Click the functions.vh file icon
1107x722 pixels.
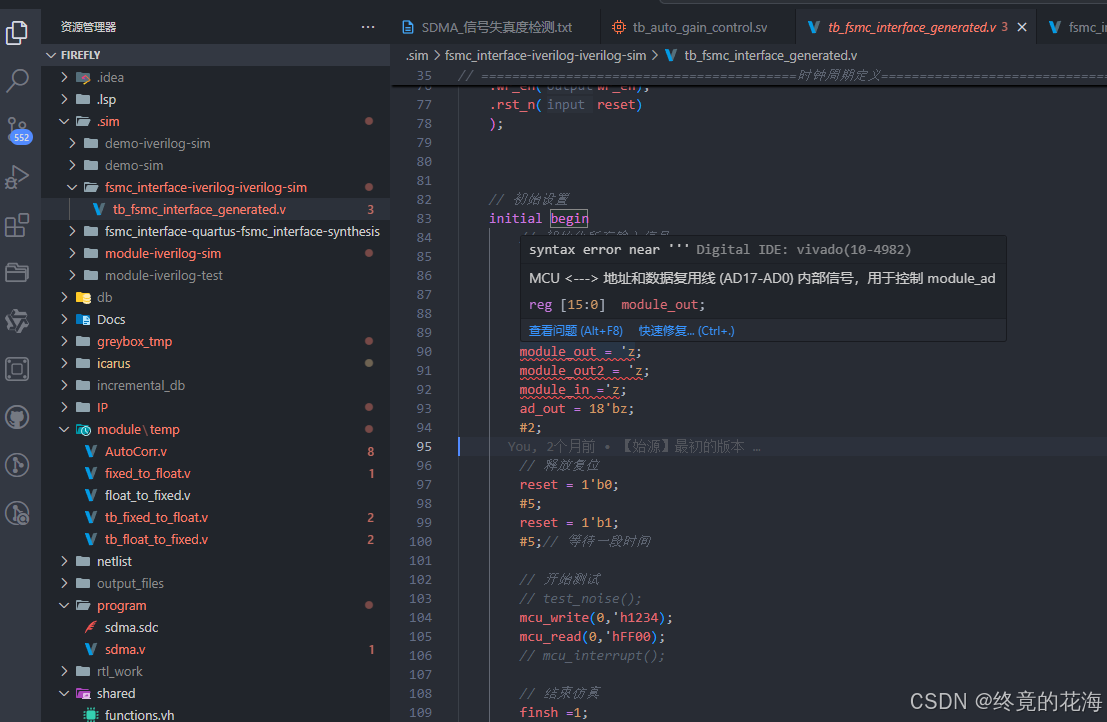[90, 715]
